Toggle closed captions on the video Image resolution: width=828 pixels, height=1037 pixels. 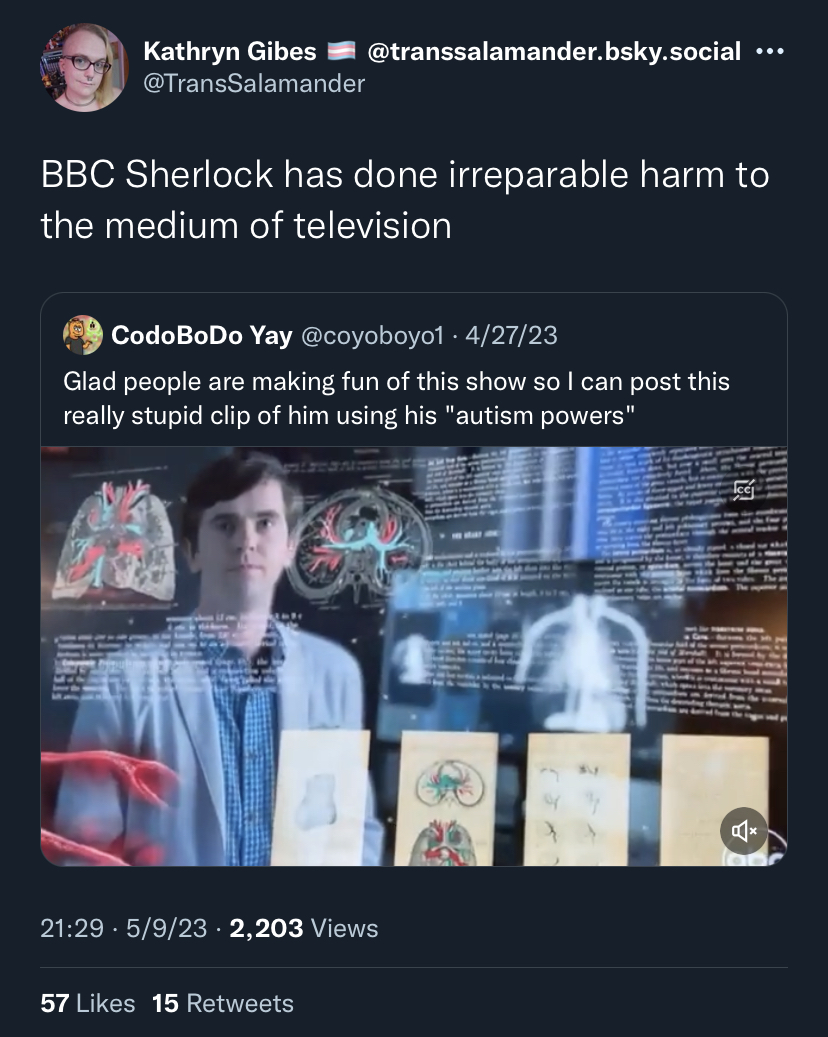click(744, 490)
